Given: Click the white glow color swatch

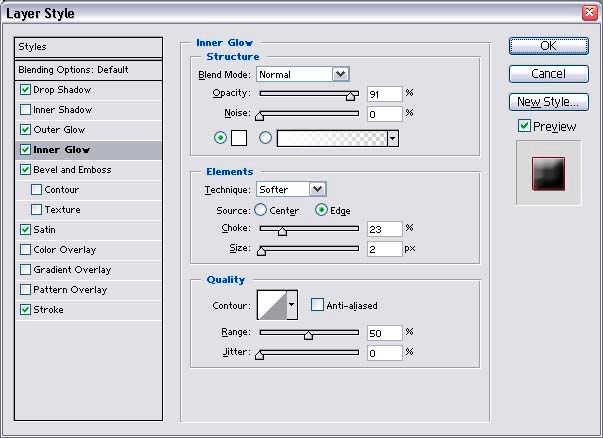Looking at the screenshot, I should click(239, 138).
